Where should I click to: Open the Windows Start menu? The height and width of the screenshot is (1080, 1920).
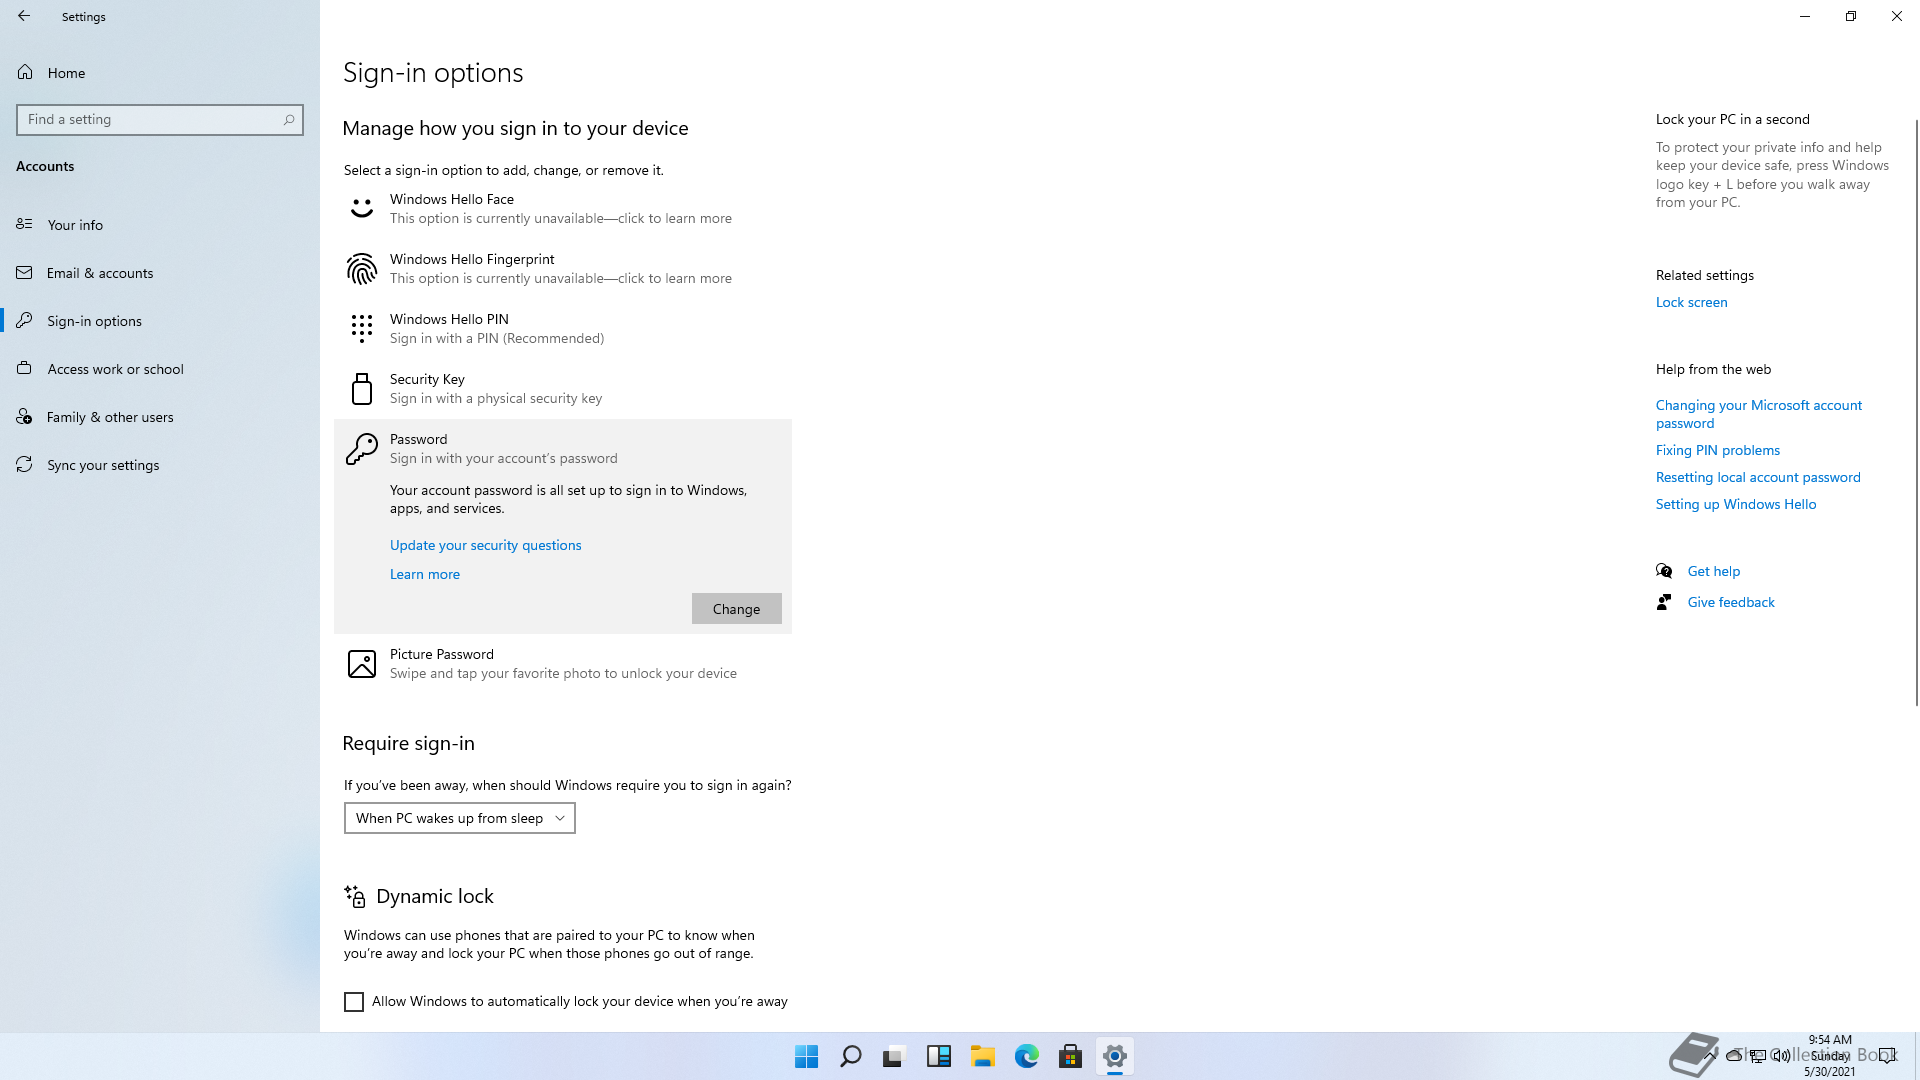pyautogui.click(x=806, y=1056)
